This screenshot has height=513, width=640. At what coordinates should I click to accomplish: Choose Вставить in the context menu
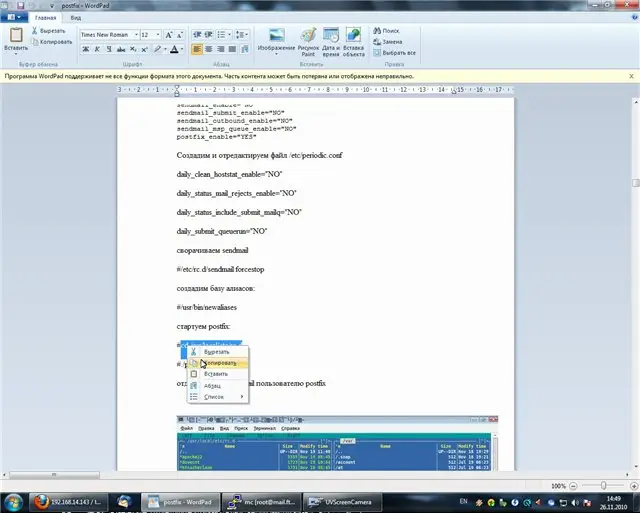point(218,374)
